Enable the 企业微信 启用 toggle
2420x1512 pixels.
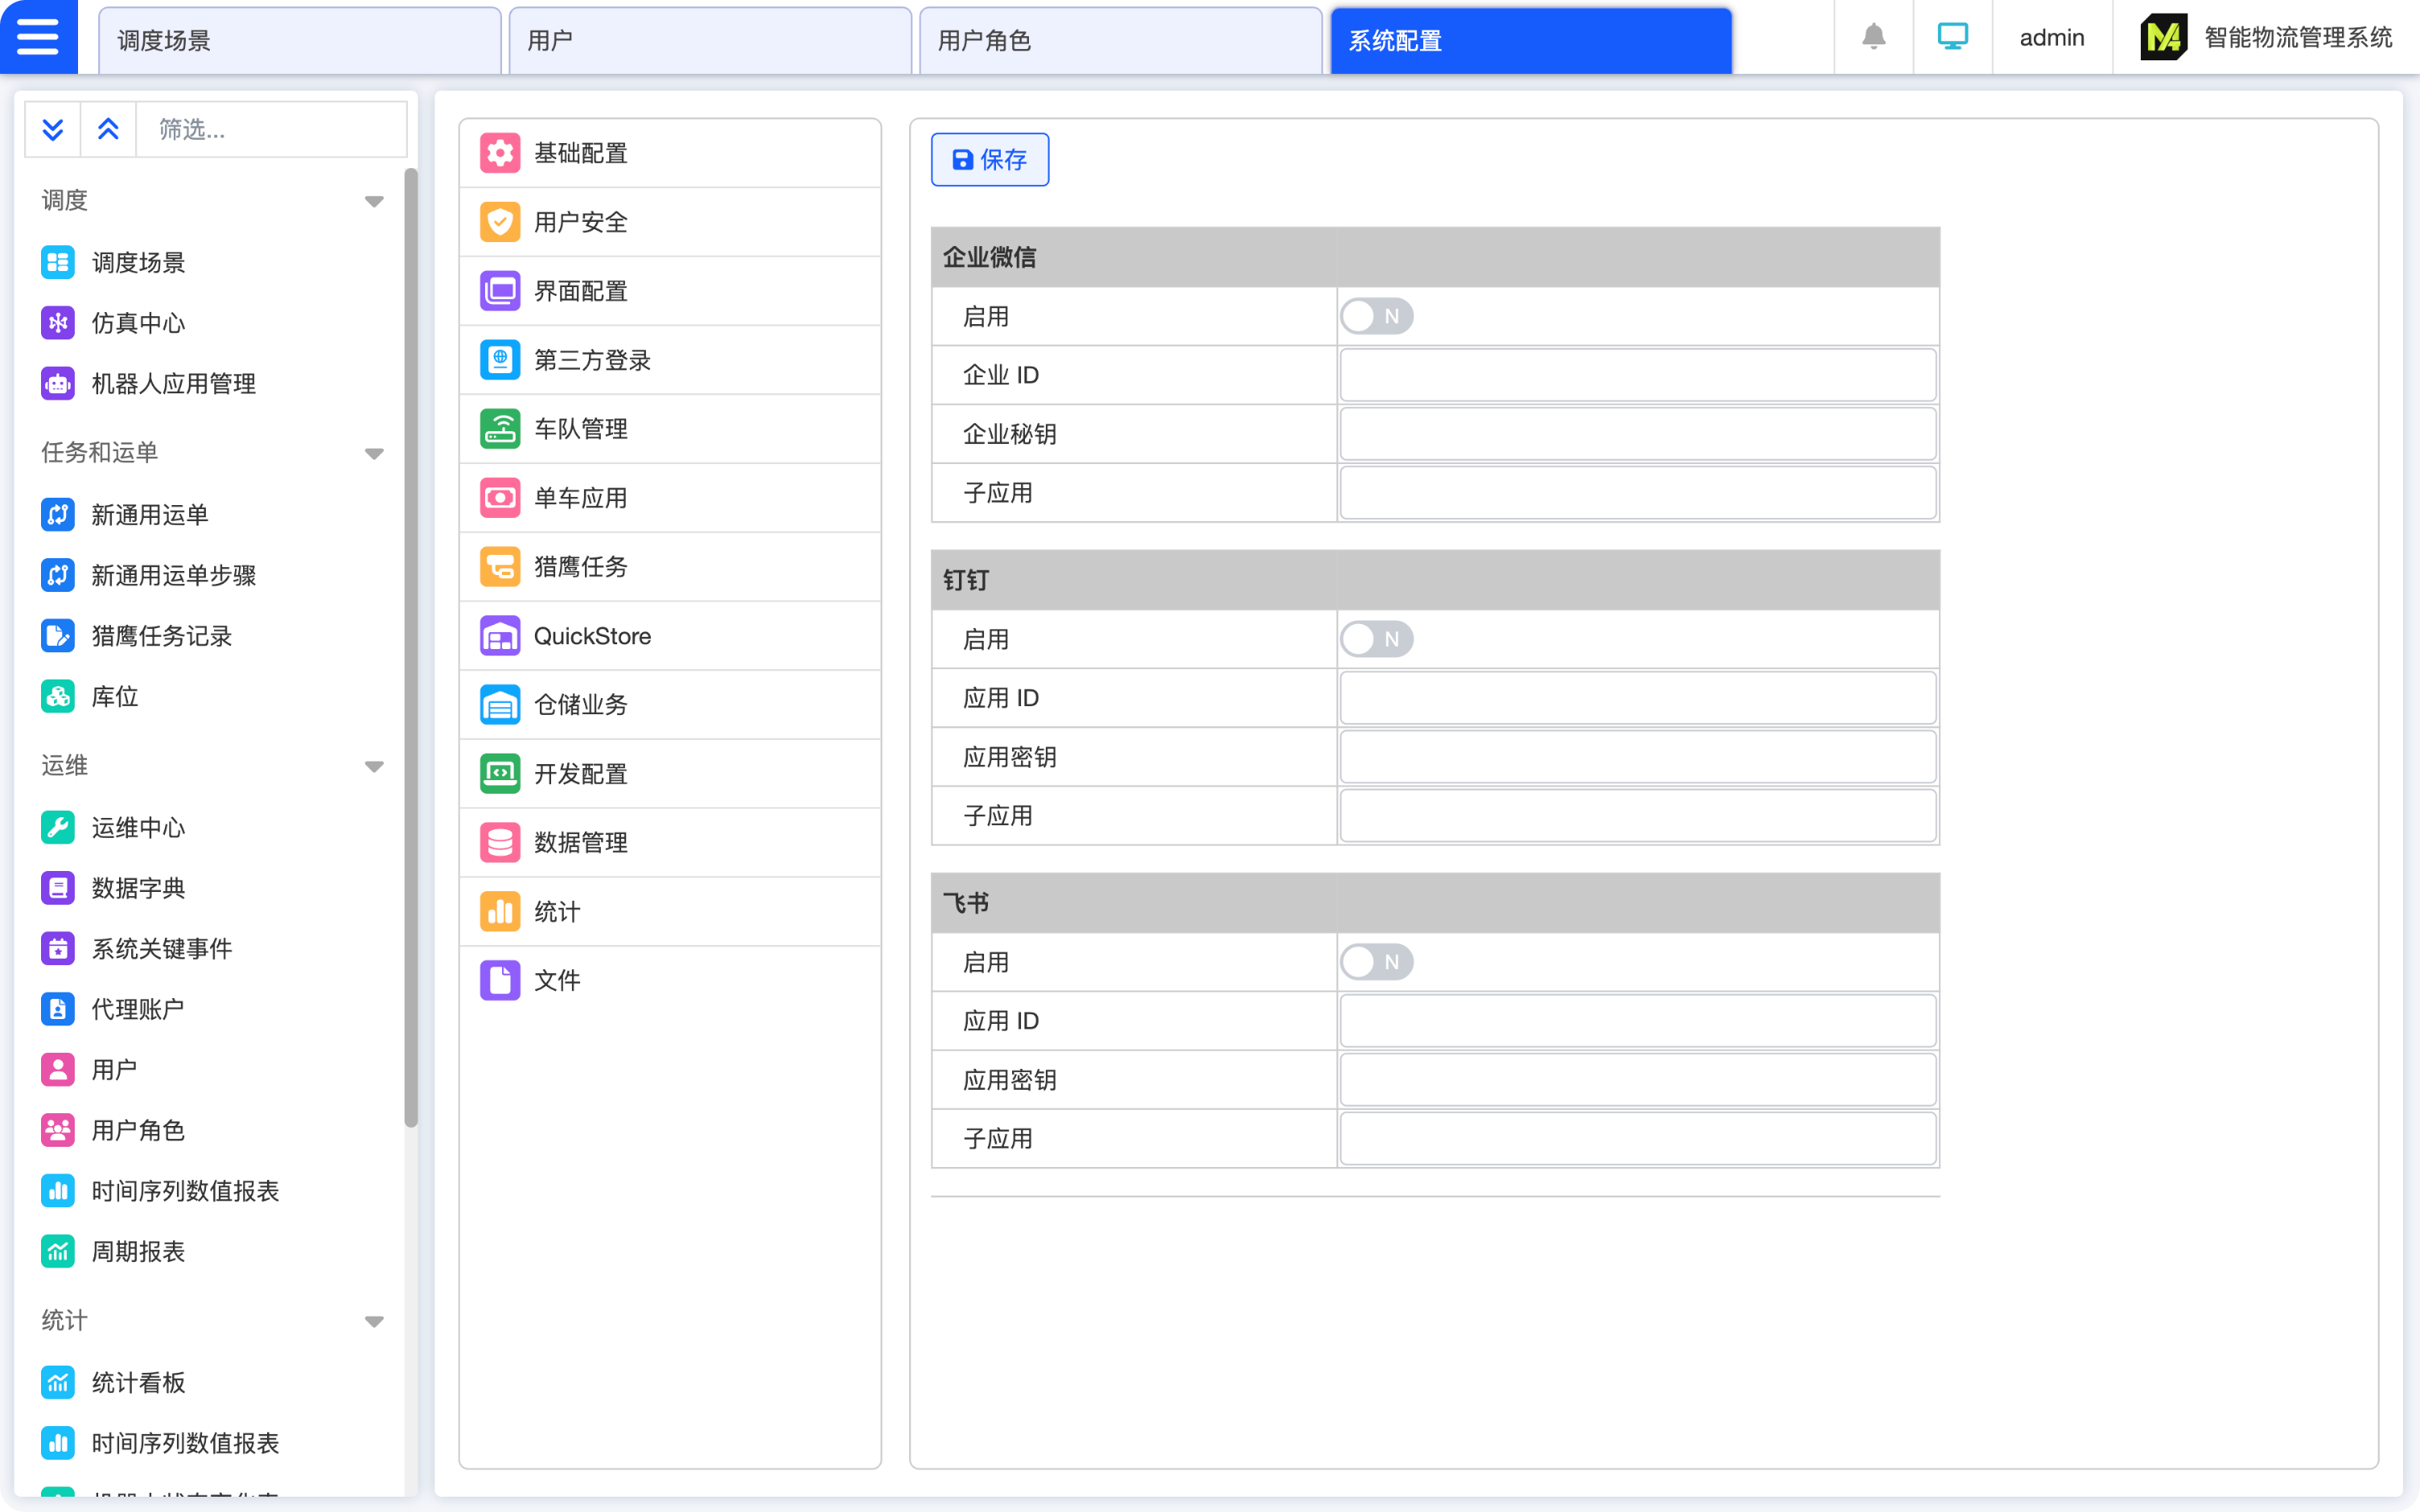tap(1376, 317)
